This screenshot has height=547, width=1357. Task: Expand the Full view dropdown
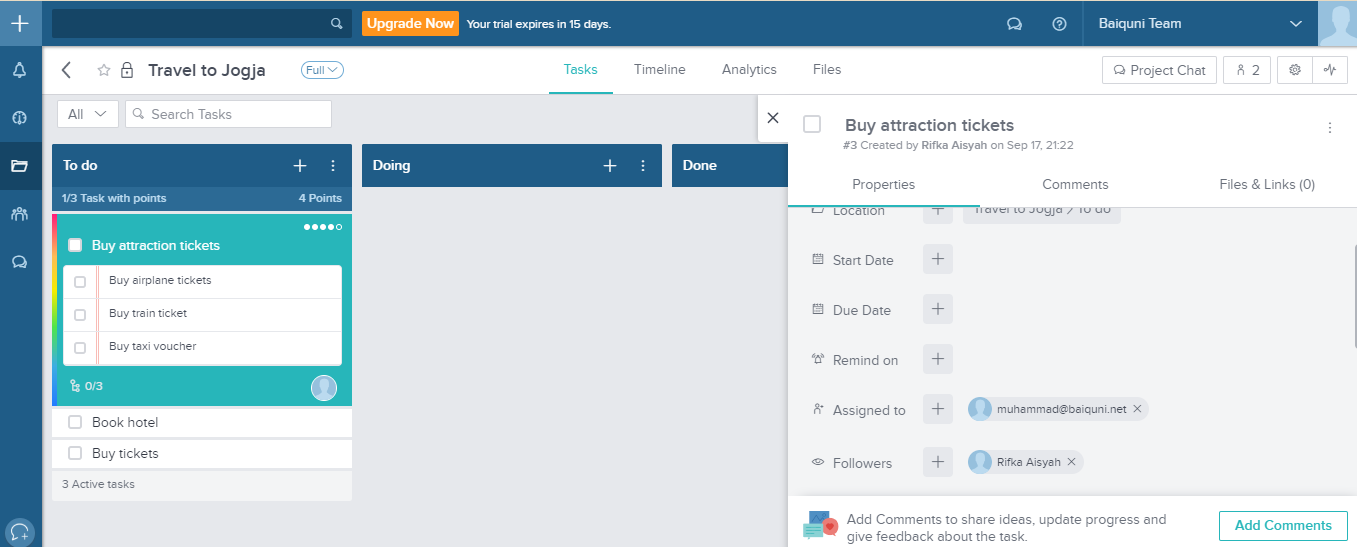322,70
